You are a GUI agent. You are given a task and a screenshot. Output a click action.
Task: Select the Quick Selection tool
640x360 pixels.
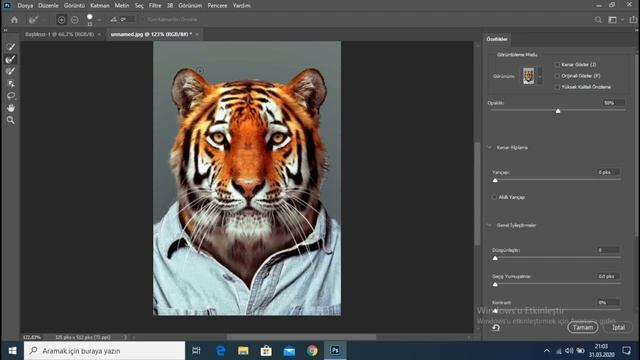[x=11, y=47]
